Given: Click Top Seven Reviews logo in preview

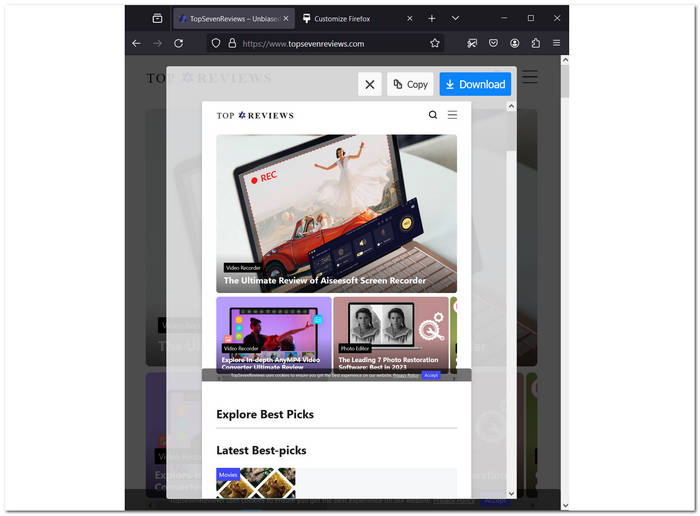Looking at the screenshot, I should [255, 116].
